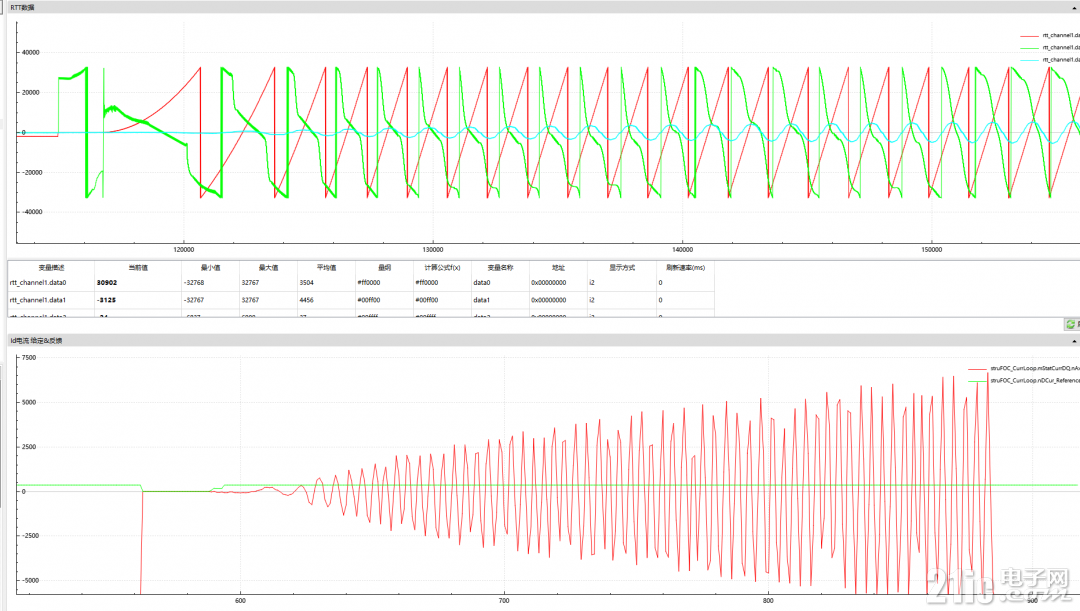Click the 140000 x-axis label on the RTT chart
The image size is (1080, 611).
(x=682, y=249)
